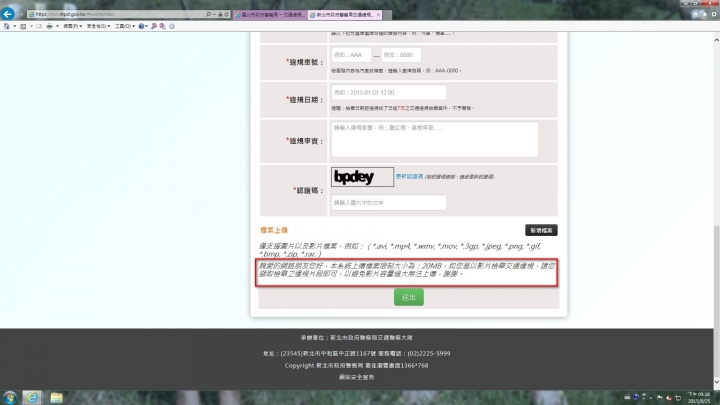Select the New Taipei police traffic tab

342,15
